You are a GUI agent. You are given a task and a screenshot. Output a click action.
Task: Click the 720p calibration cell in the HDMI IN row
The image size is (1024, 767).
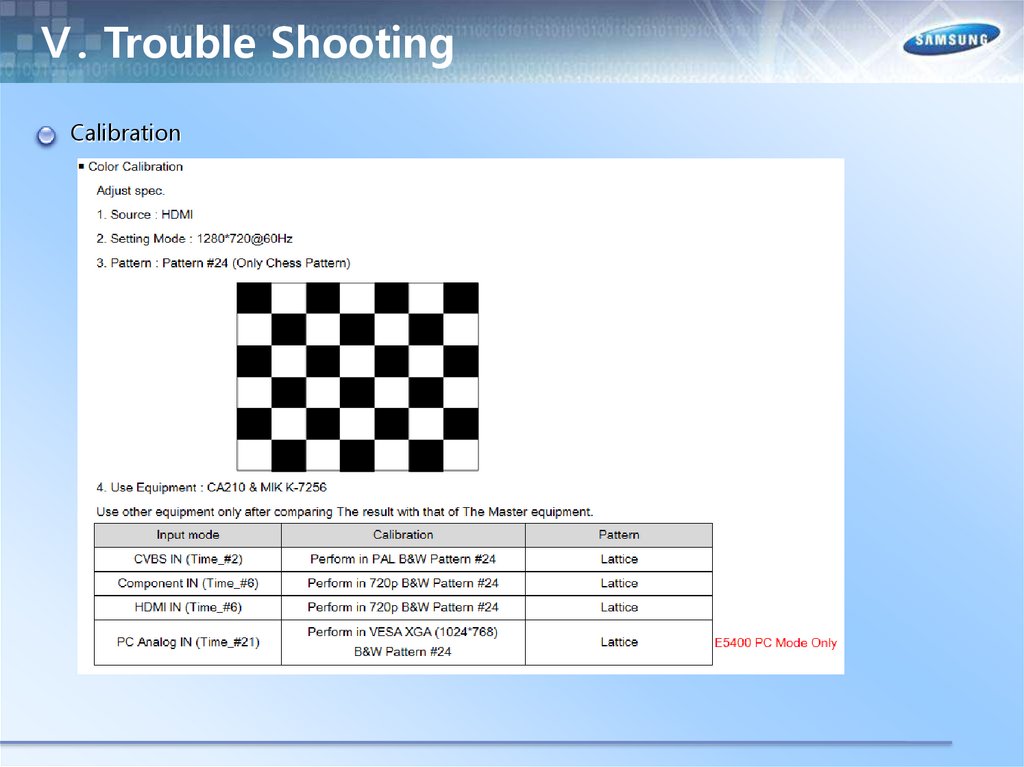tap(403, 608)
